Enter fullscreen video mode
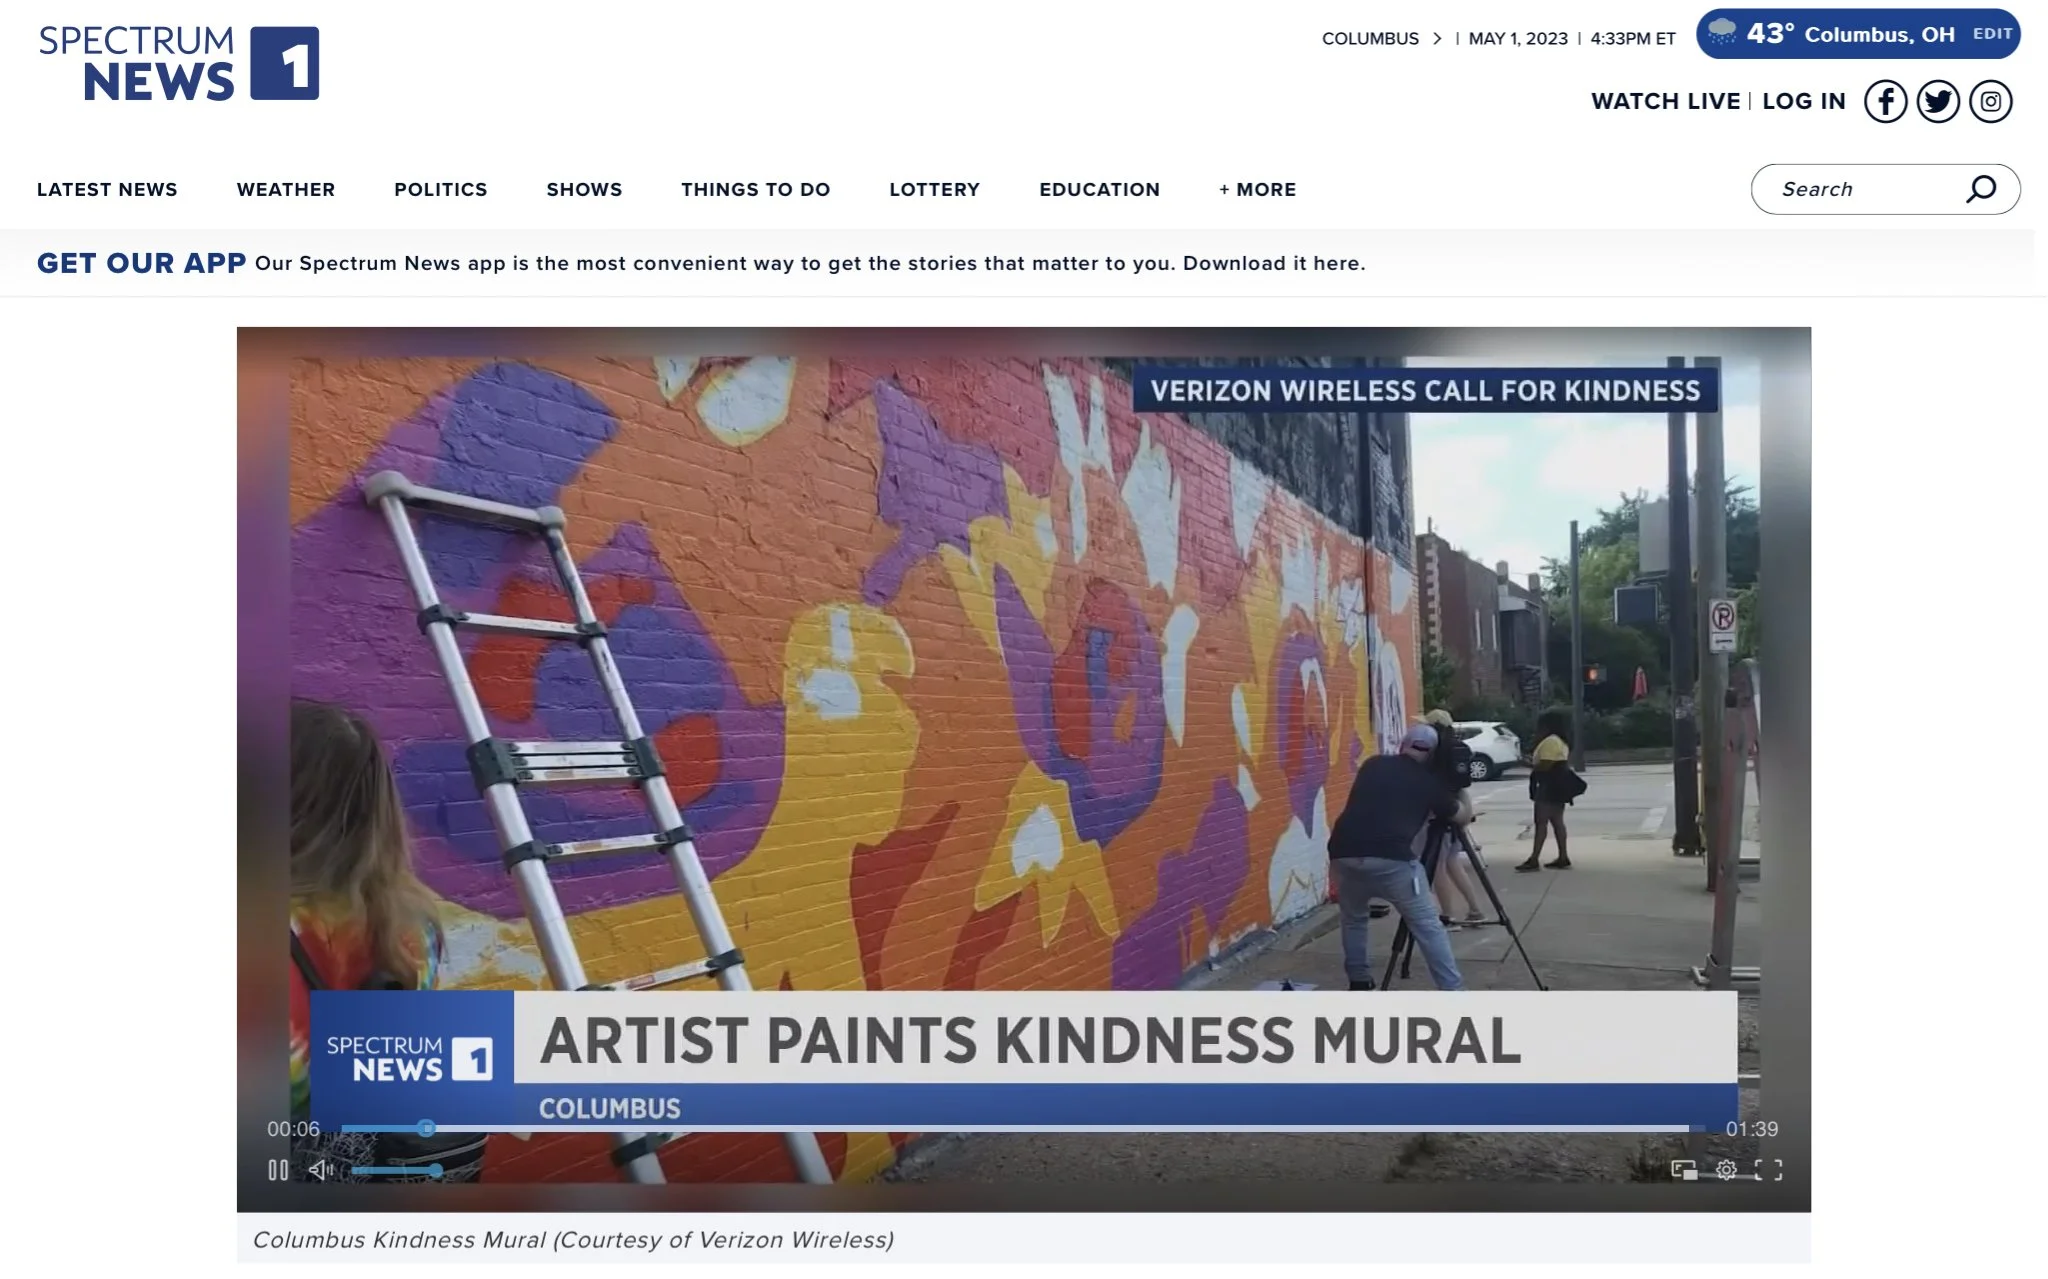 click(x=1768, y=1170)
